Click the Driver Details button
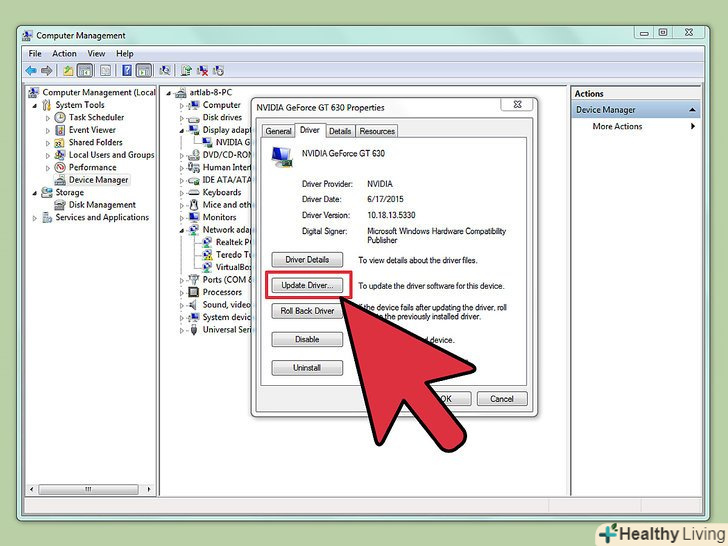 (x=307, y=260)
